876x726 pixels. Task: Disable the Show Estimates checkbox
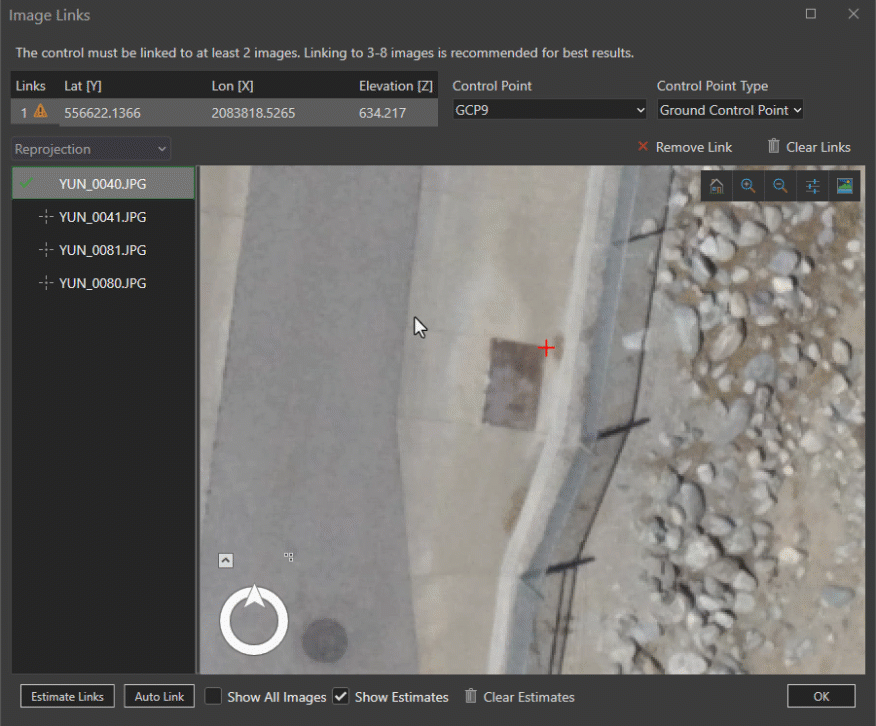click(x=340, y=696)
